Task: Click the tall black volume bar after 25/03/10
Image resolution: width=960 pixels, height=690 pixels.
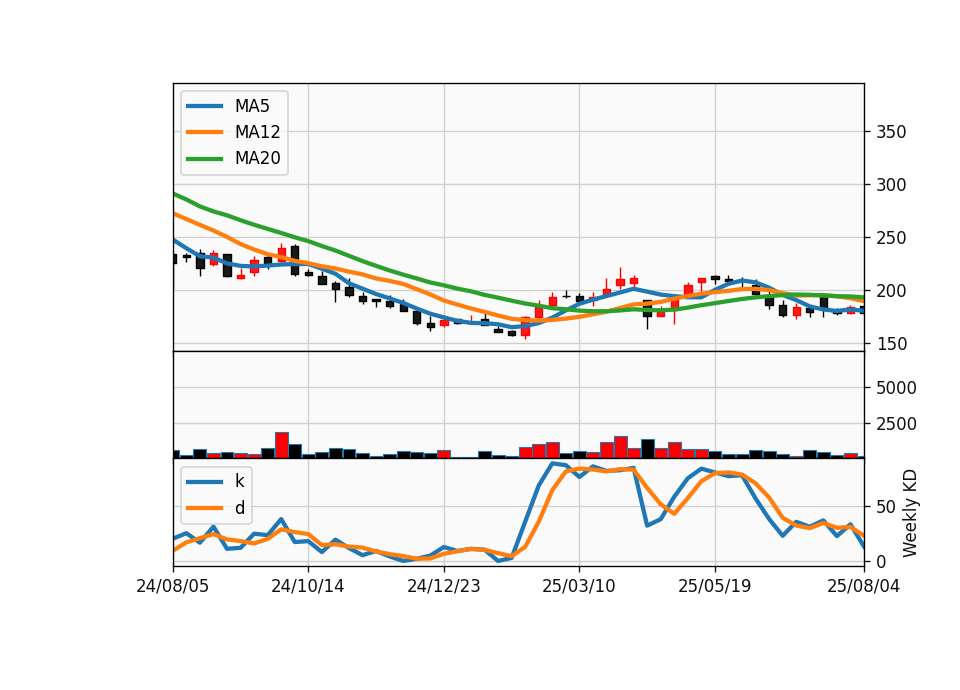Action: 648,449
